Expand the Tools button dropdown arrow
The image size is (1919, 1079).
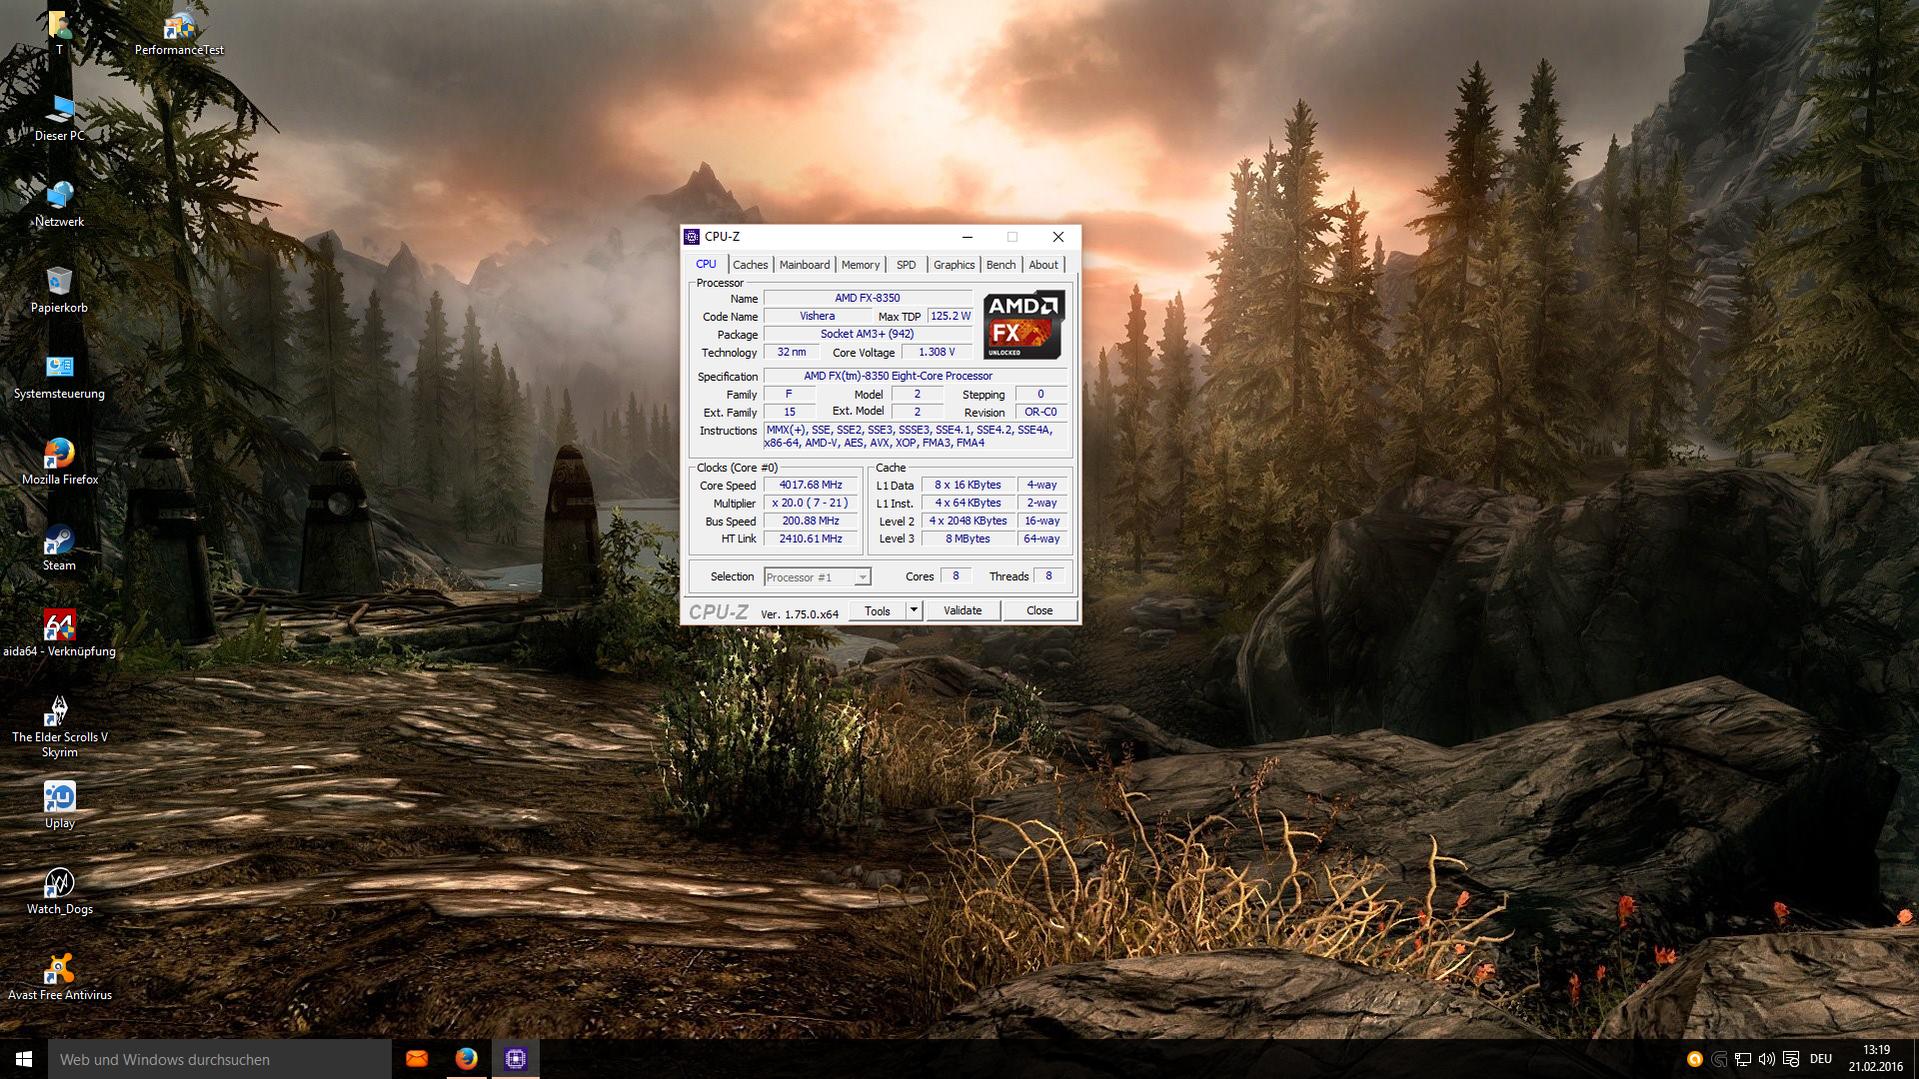point(913,610)
